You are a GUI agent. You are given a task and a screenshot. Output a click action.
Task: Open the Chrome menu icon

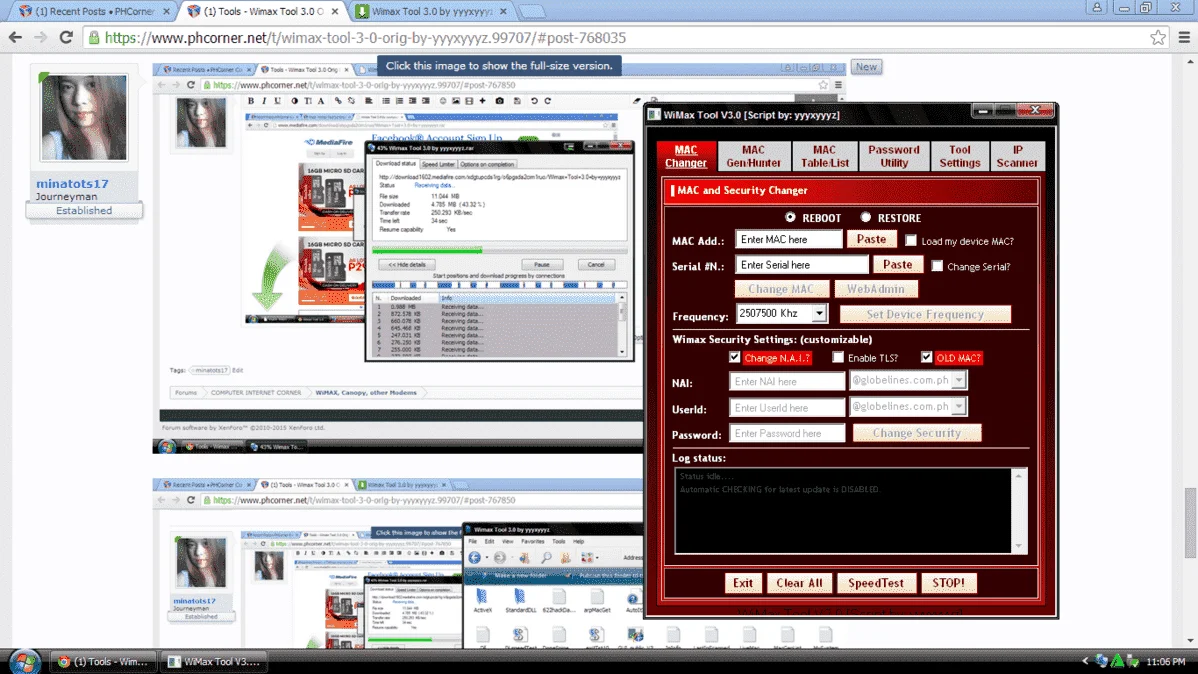1184,37
